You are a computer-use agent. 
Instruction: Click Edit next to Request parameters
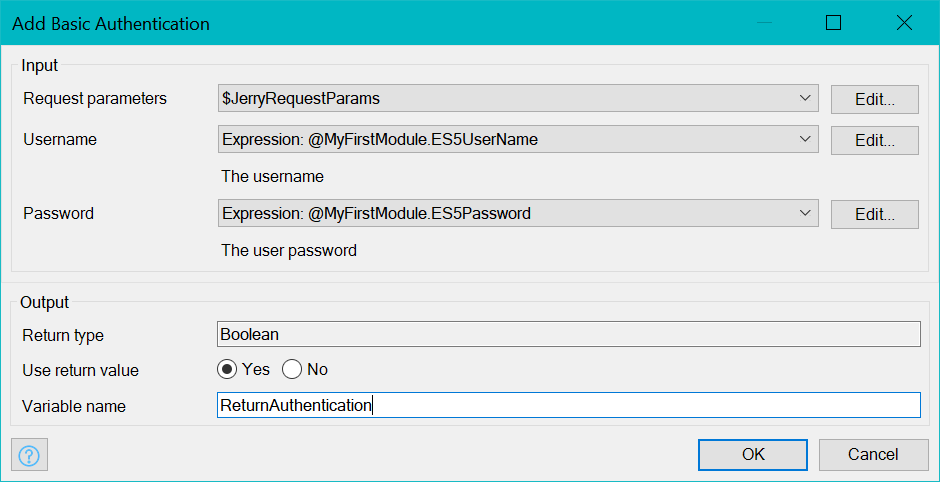point(875,100)
